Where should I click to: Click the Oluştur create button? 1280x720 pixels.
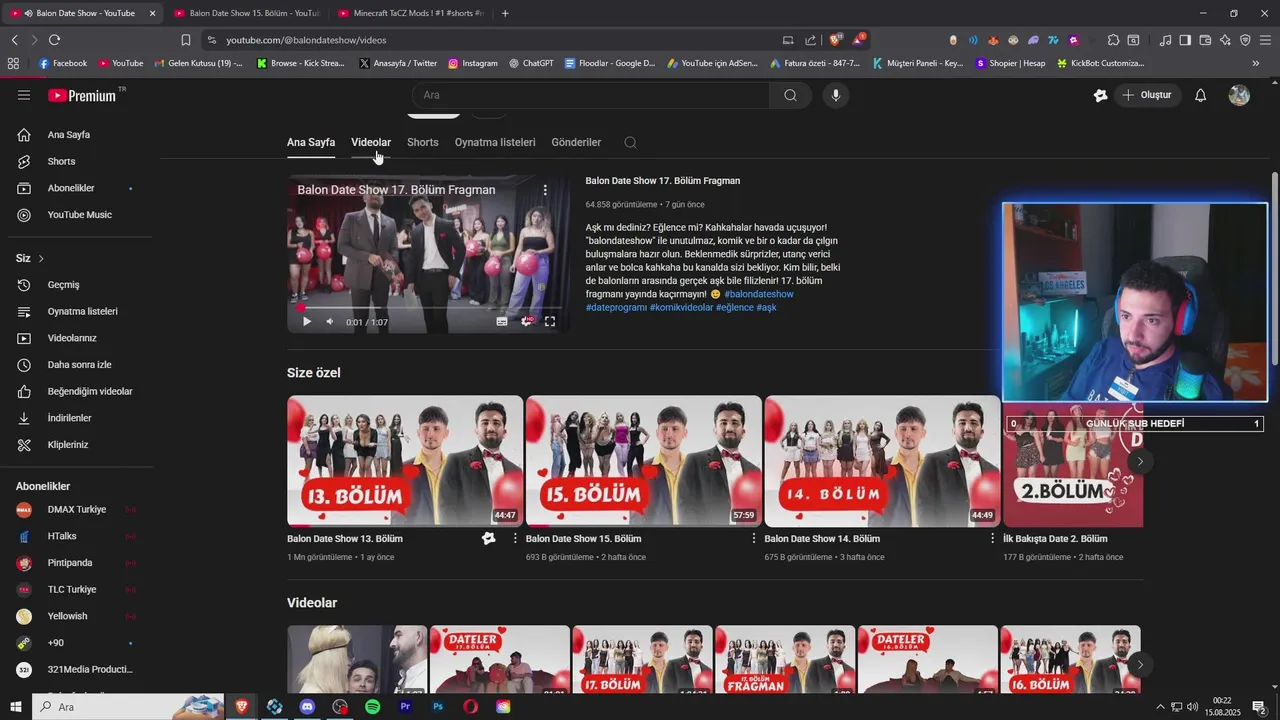click(x=1146, y=95)
